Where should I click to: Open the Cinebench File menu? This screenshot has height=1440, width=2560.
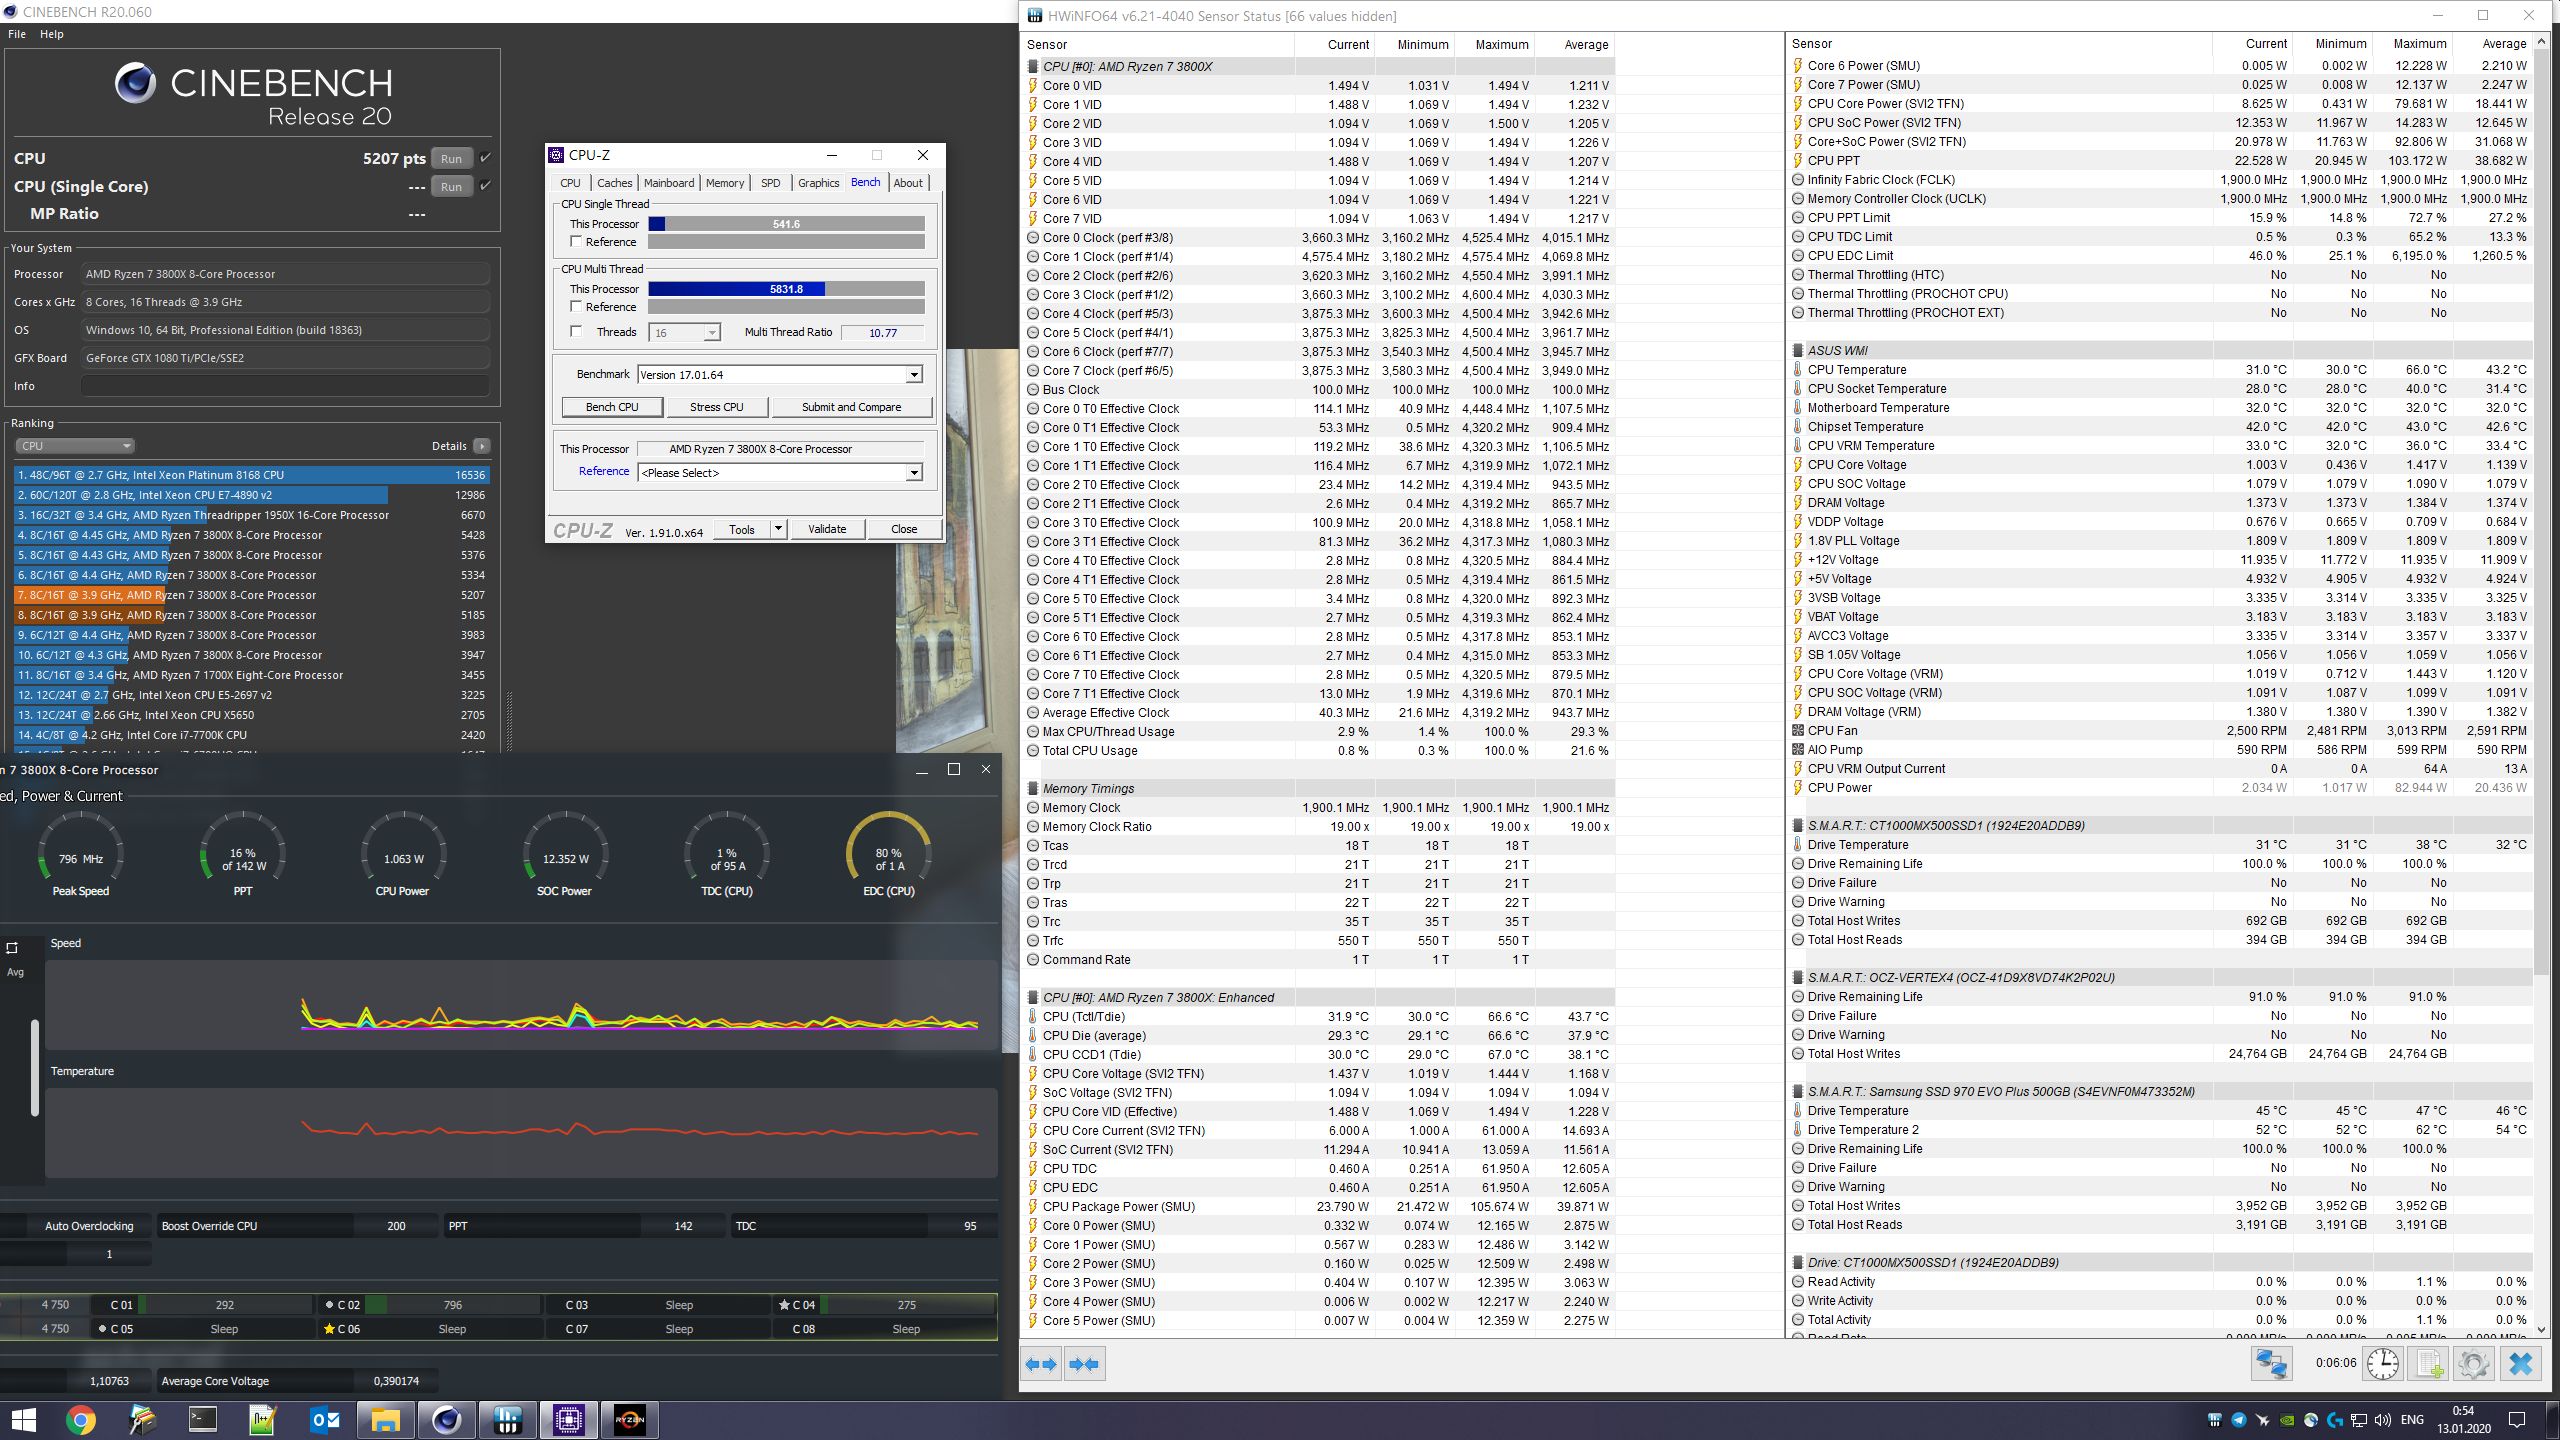pos(17,34)
